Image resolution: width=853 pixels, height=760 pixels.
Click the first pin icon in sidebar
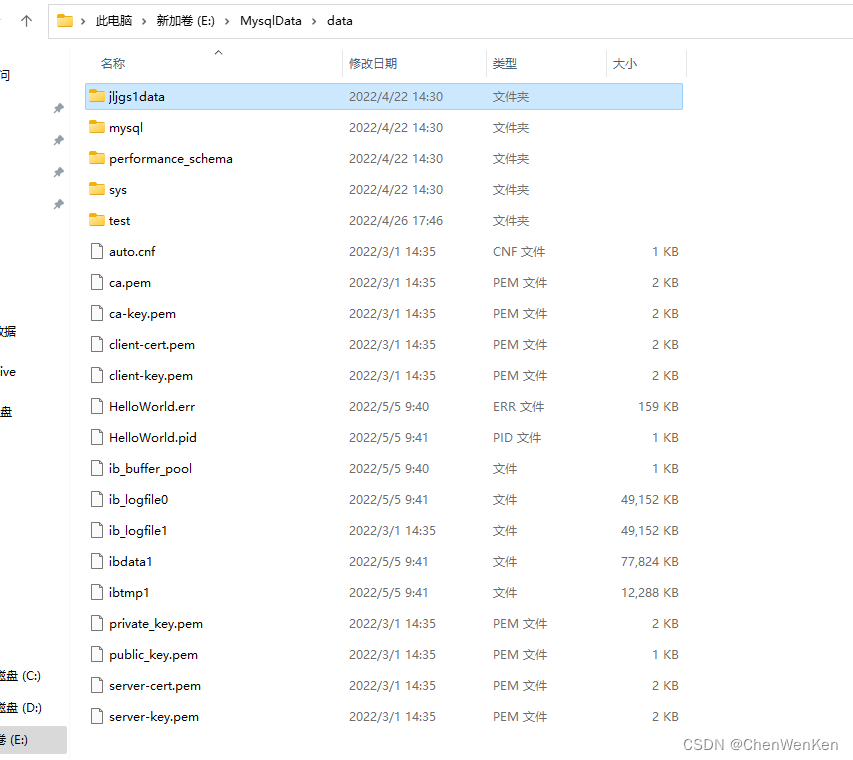[59, 108]
